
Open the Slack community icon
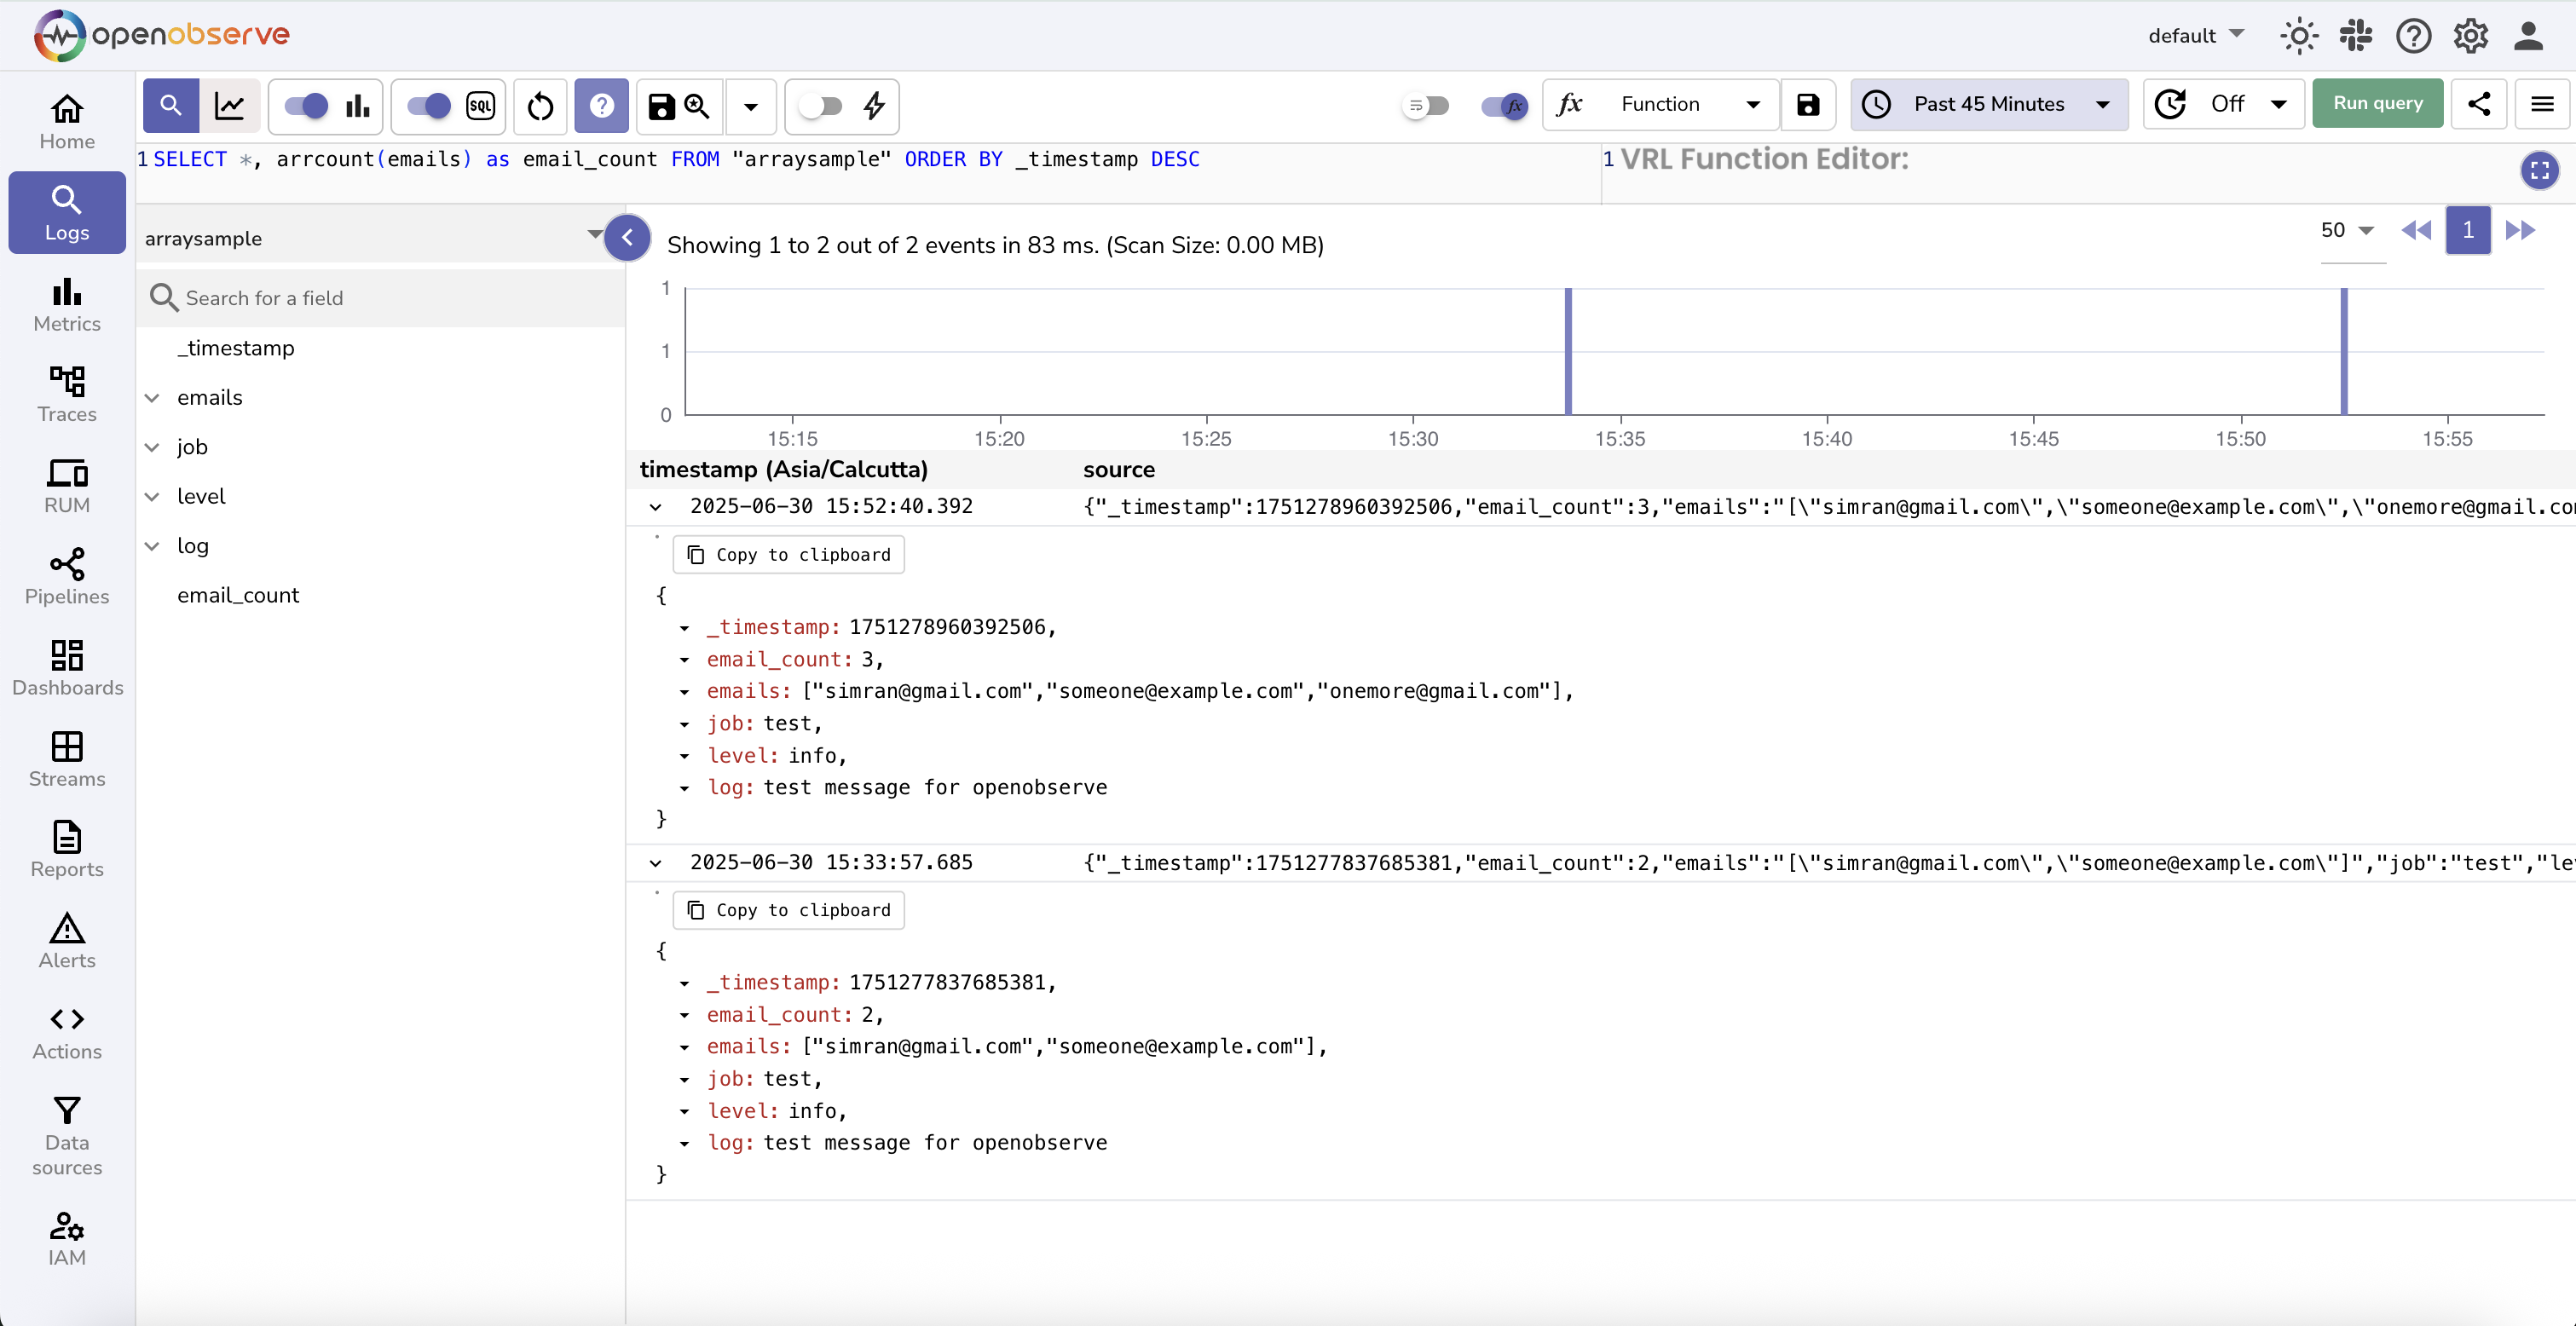2355,36
